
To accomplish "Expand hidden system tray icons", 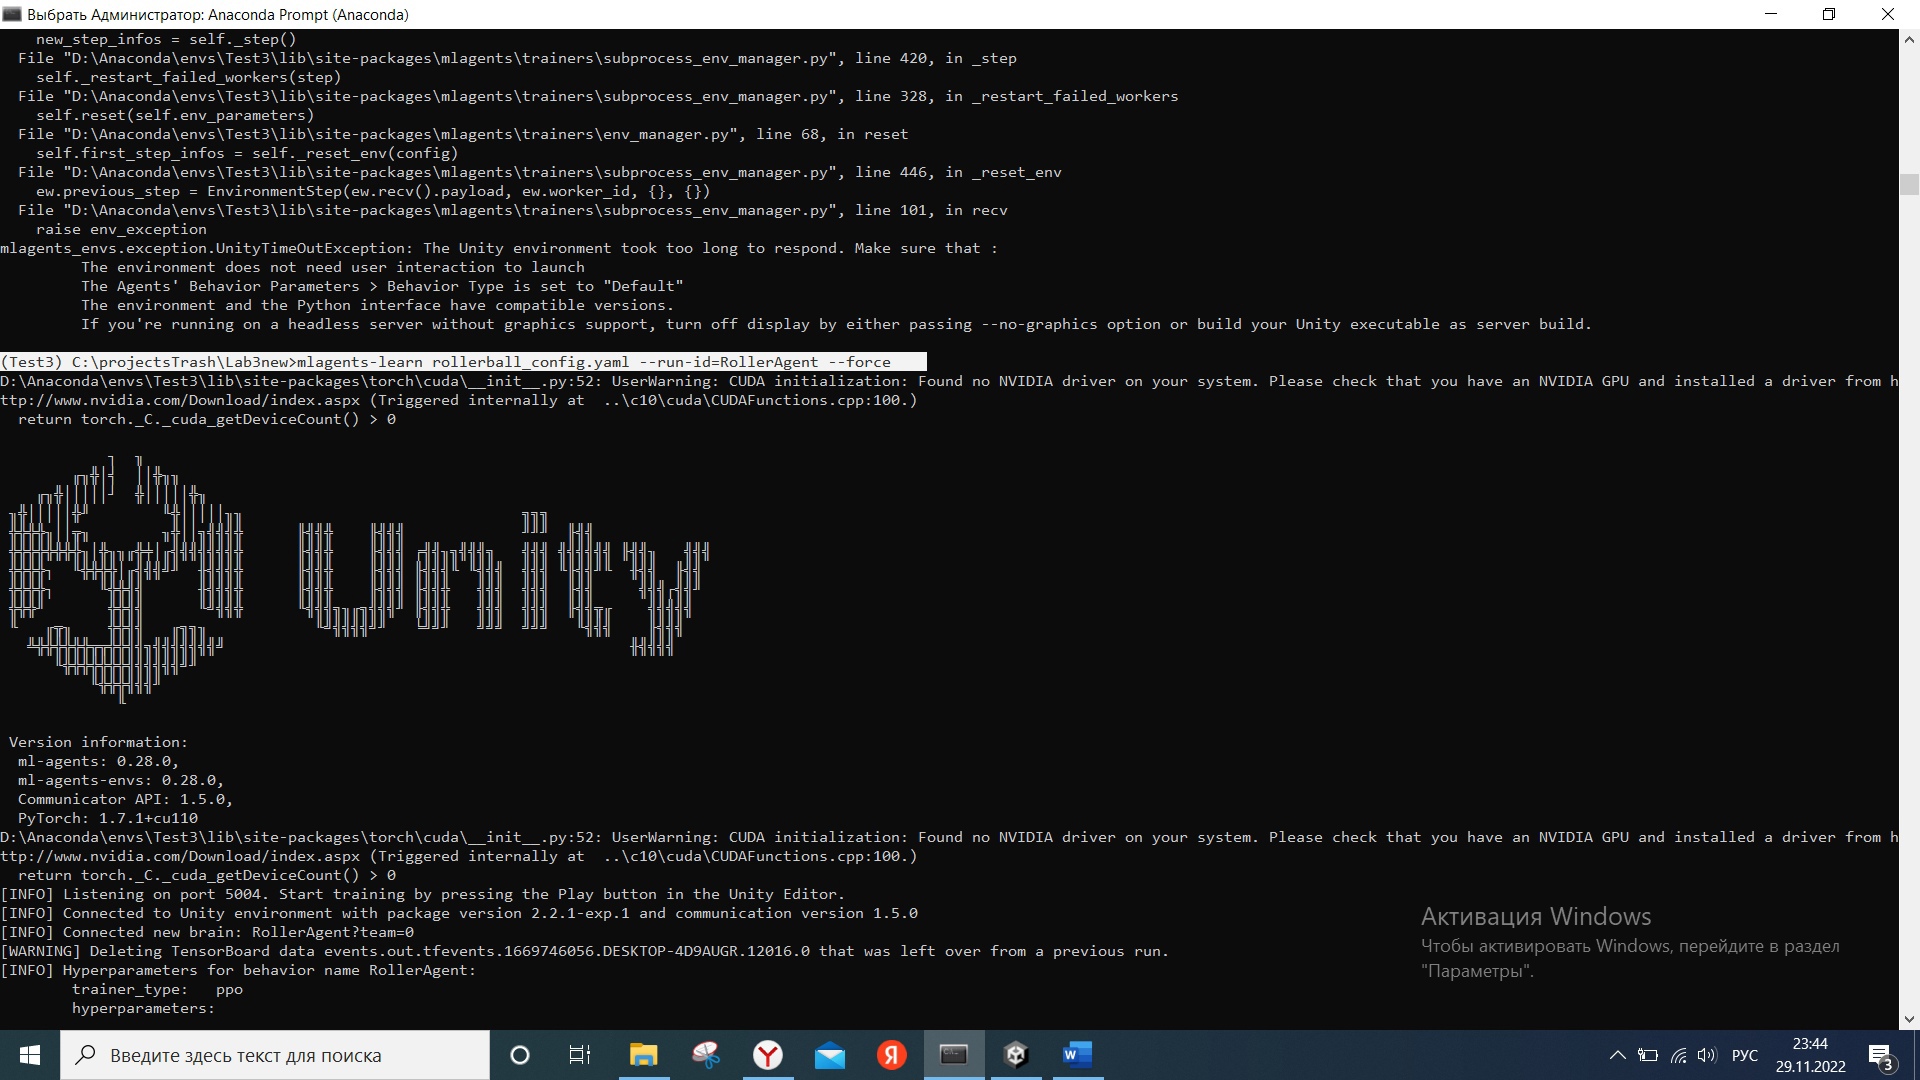I will pyautogui.click(x=1617, y=1055).
